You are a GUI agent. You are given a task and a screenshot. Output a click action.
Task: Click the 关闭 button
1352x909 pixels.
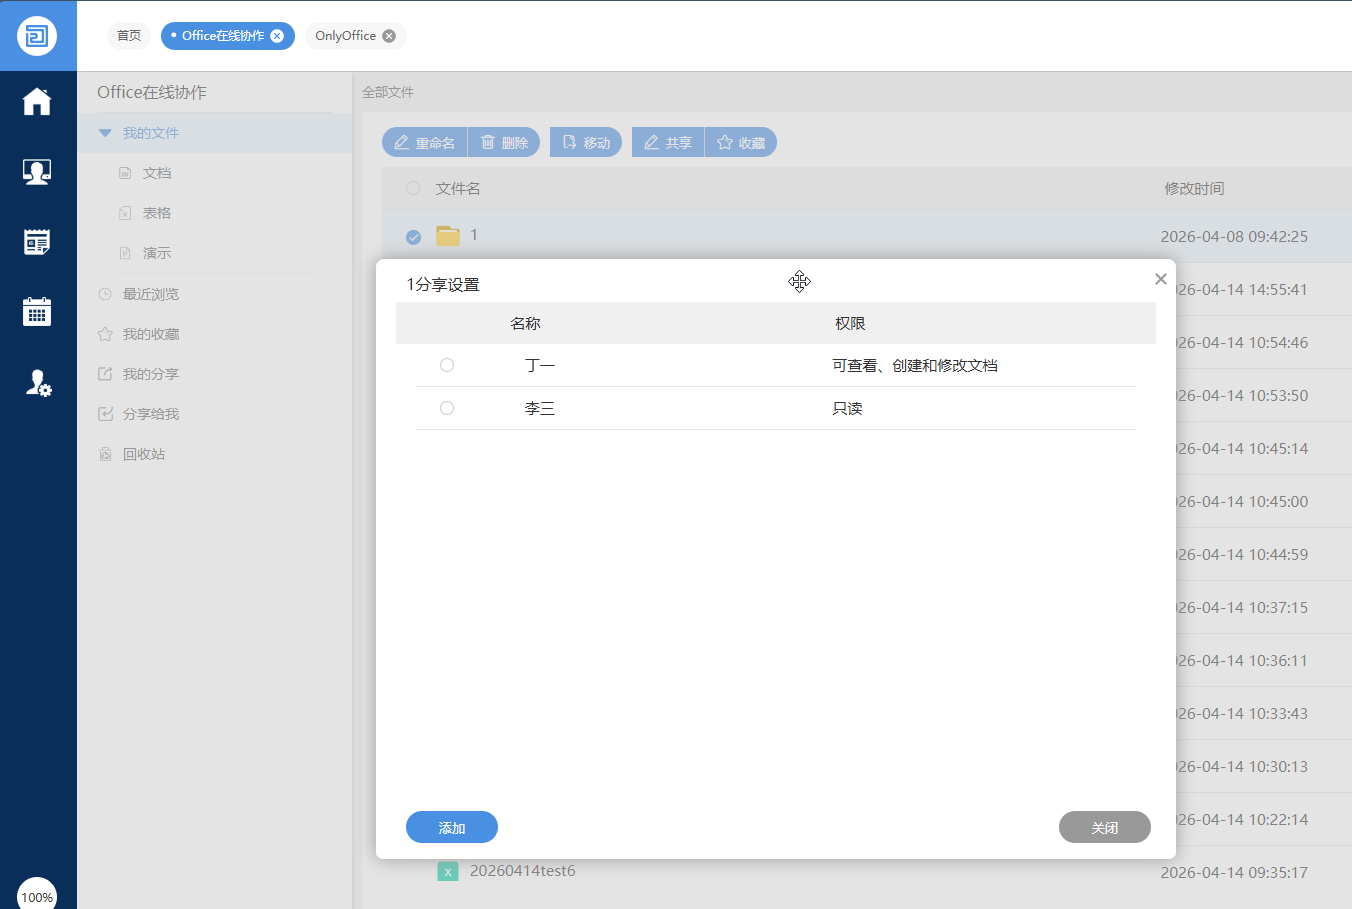coord(1105,827)
